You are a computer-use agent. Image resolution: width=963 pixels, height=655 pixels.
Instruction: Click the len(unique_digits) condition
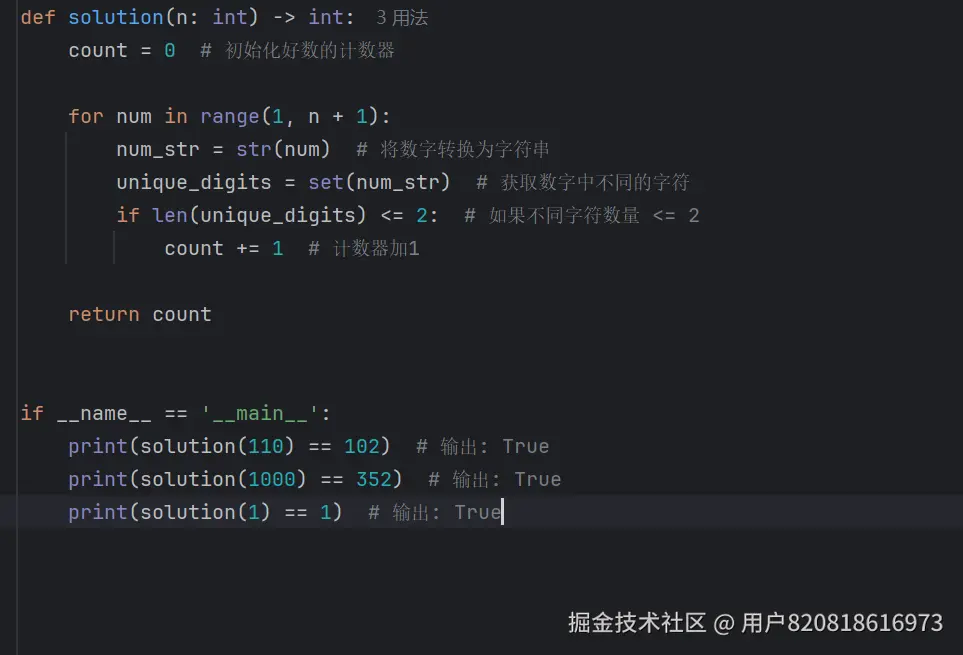[254, 215]
